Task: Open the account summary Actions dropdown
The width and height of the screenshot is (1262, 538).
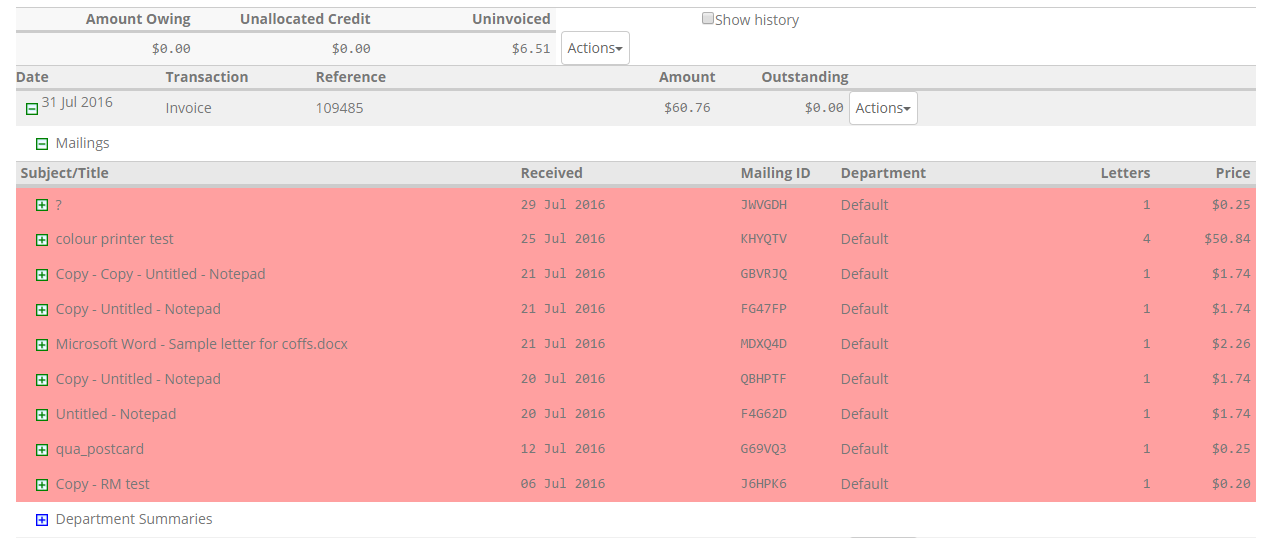Action: [x=595, y=48]
